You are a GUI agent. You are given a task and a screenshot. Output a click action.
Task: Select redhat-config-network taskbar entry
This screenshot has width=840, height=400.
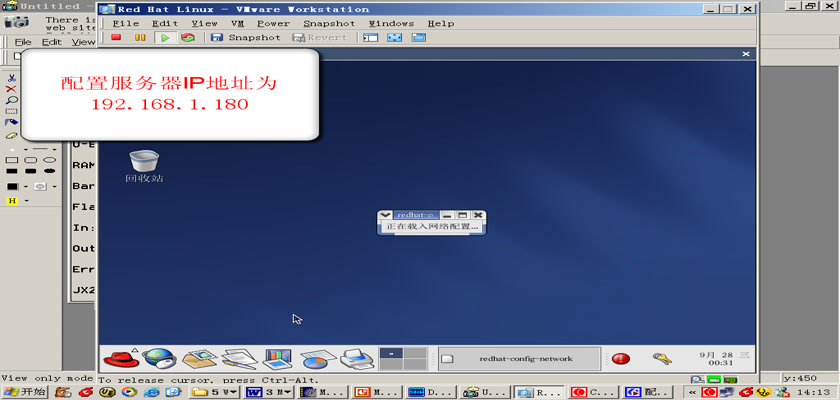click(519, 359)
